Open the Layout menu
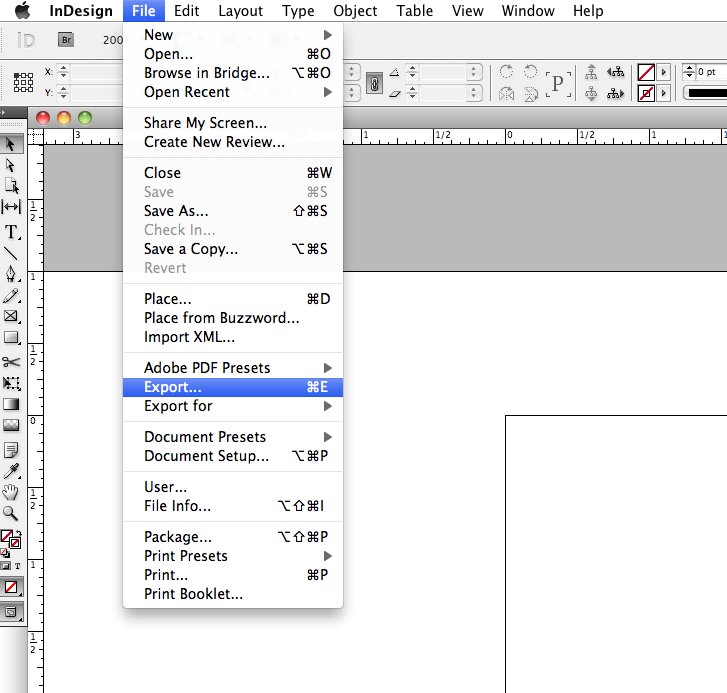This screenshot has width=727, height=693. pyautogui.click(x=241, y=11)
